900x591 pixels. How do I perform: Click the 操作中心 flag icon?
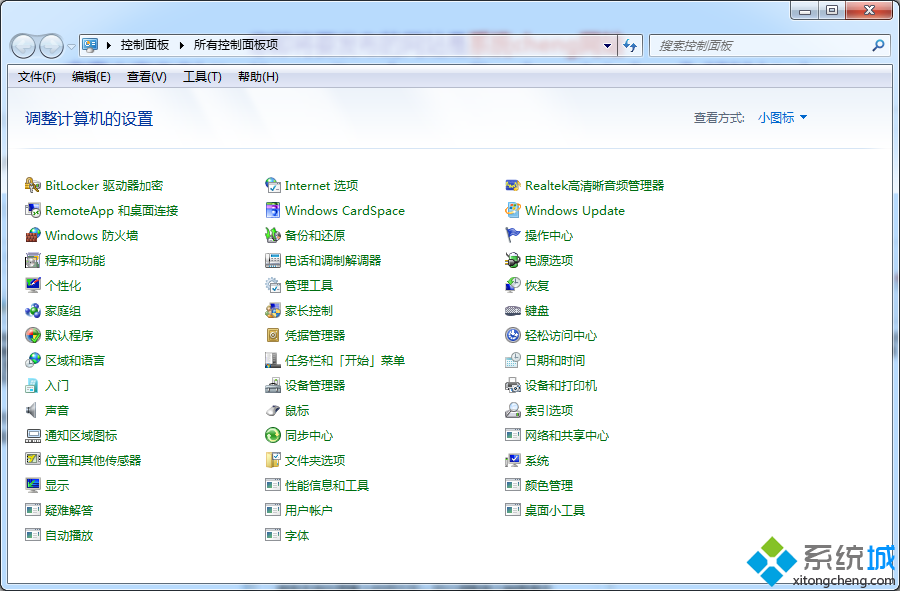pyautogui.click(x=513, y=235)
